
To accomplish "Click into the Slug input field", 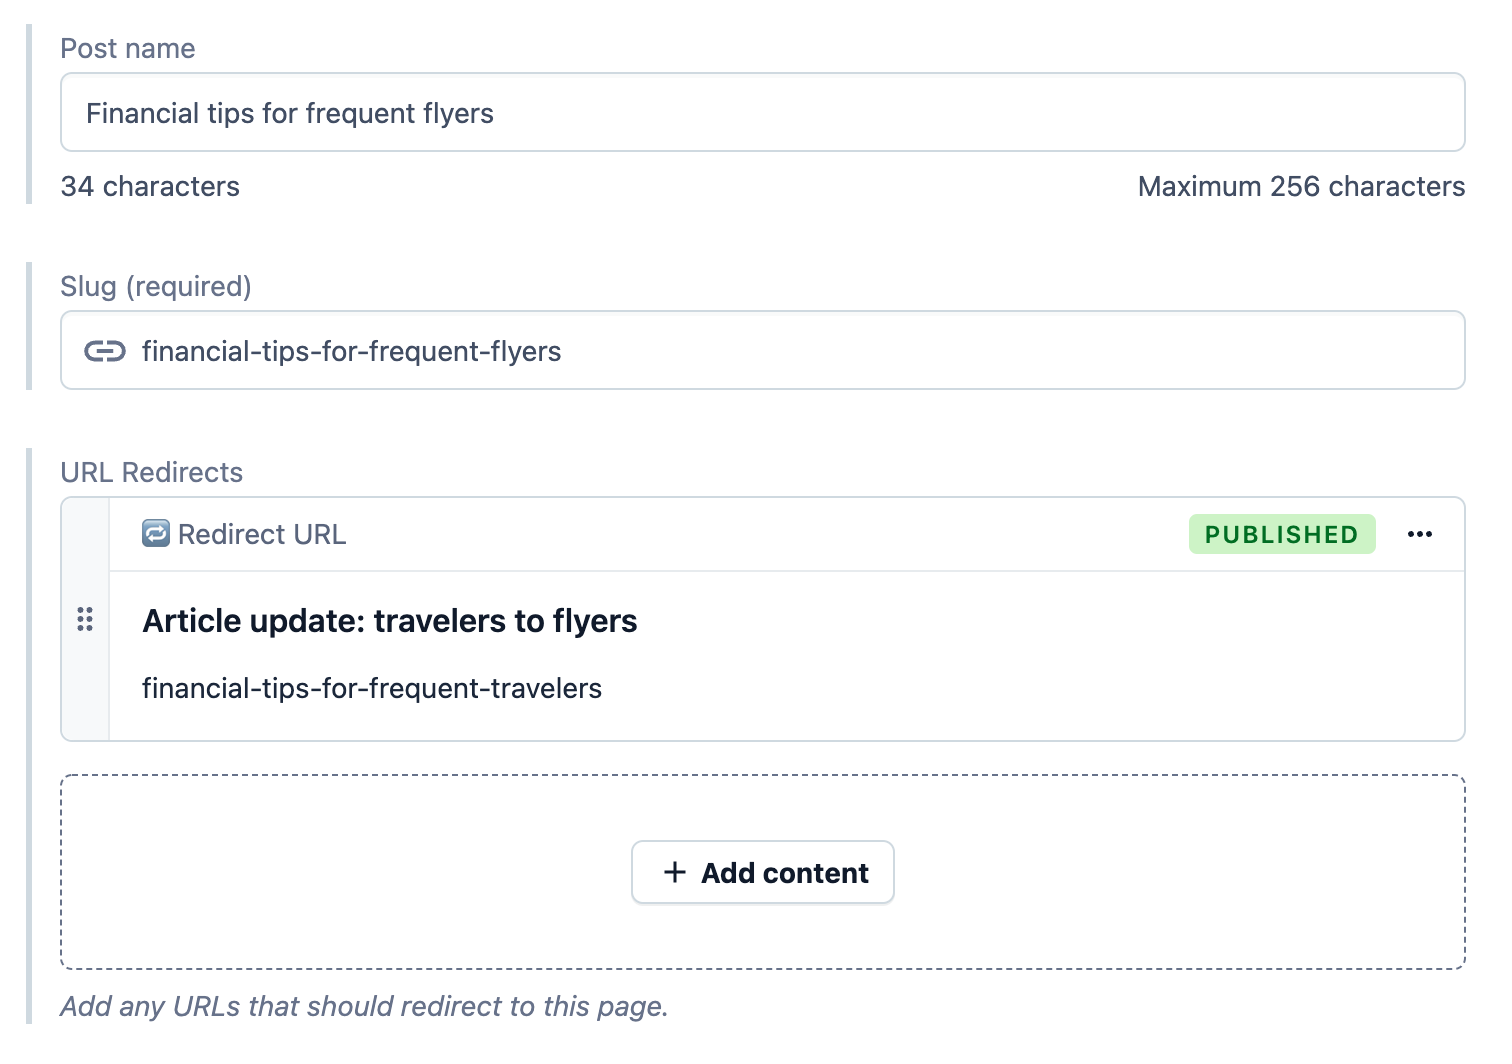I will [800, 351].
